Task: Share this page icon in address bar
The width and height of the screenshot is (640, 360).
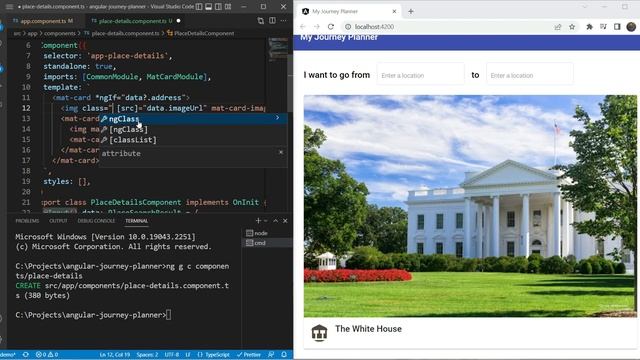Action: (x=558, y=27)
